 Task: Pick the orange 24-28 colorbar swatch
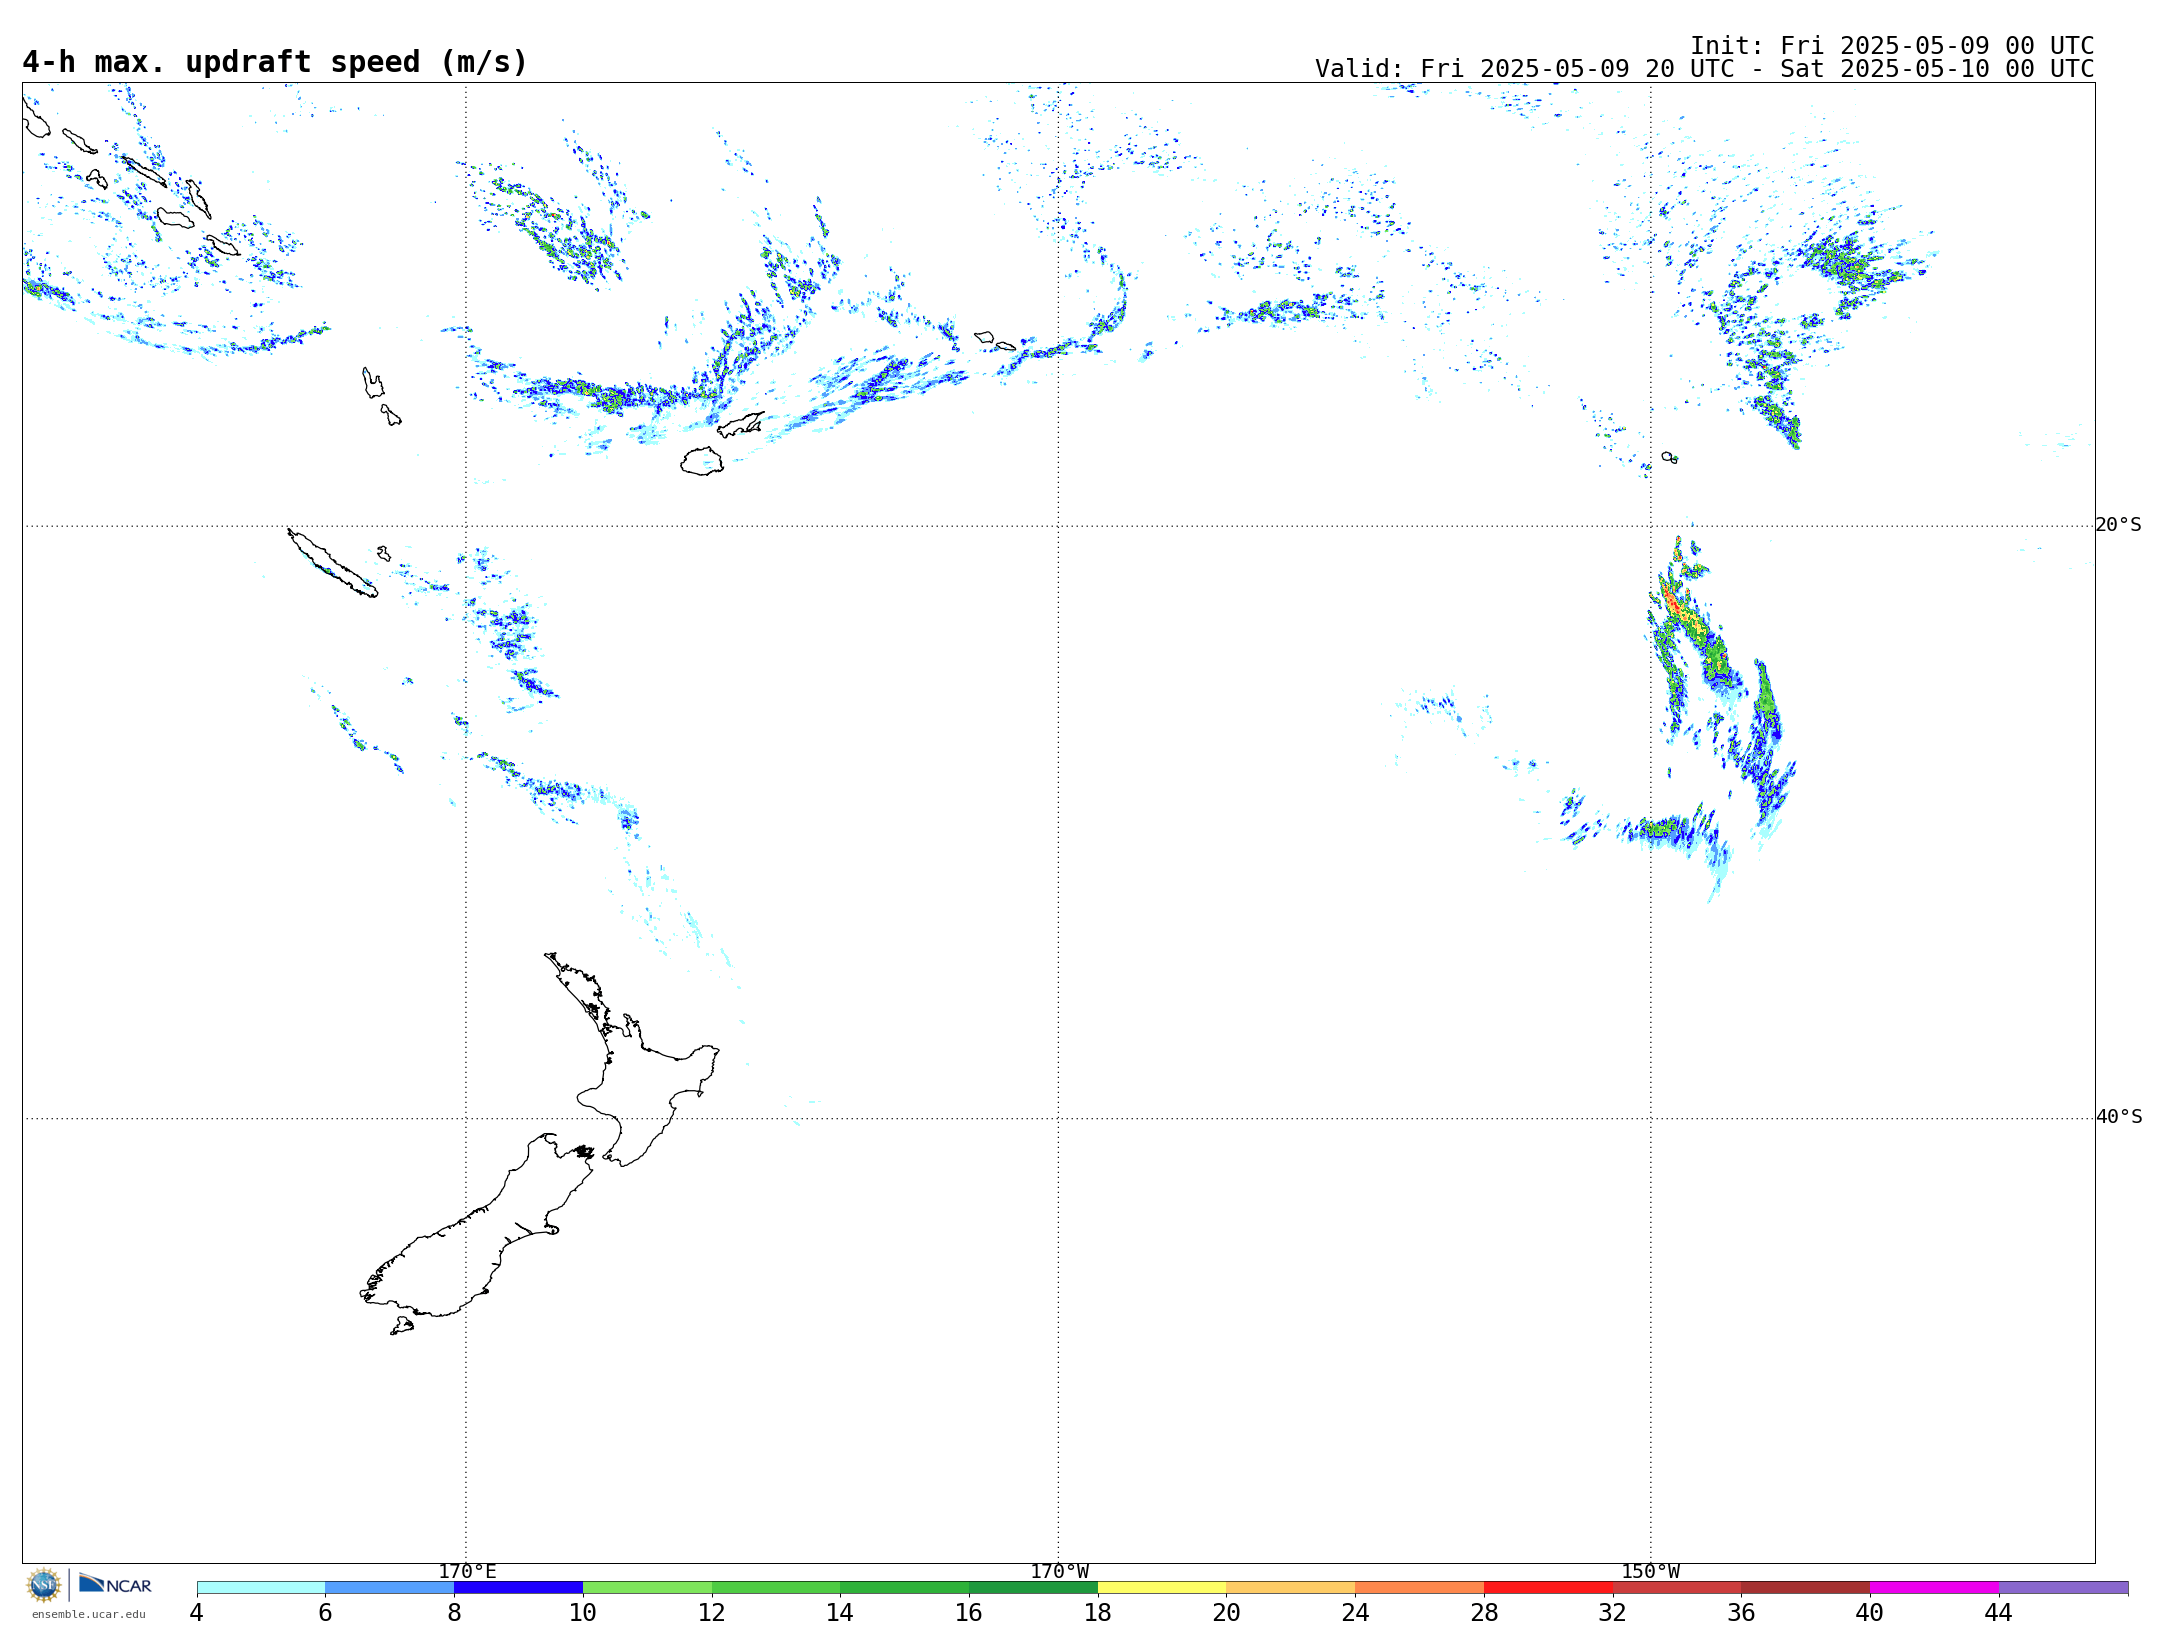click(x=1420, y=1588)
